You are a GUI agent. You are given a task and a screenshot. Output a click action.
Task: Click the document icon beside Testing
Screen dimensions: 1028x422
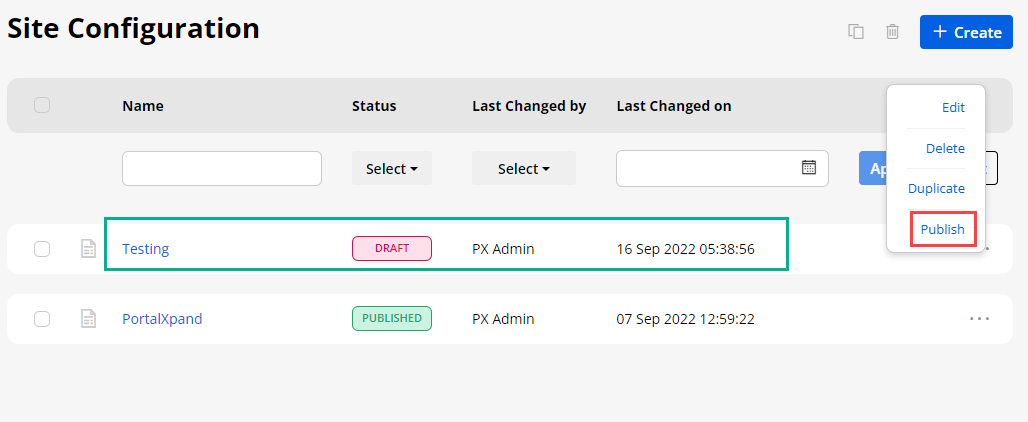click(x=89, y=249)
